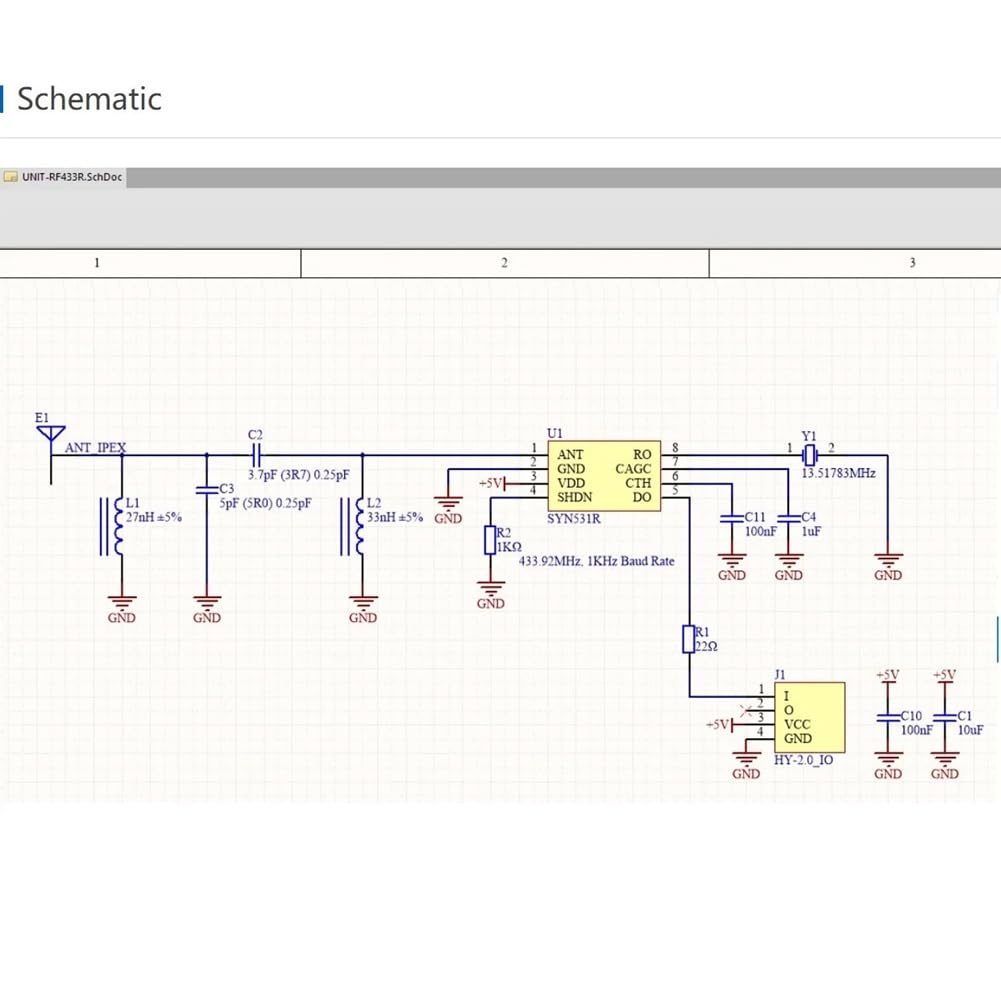Click the HY-2.0_IO connector label
This screenshot has width=1001, height=1001.
coord(804,760)
